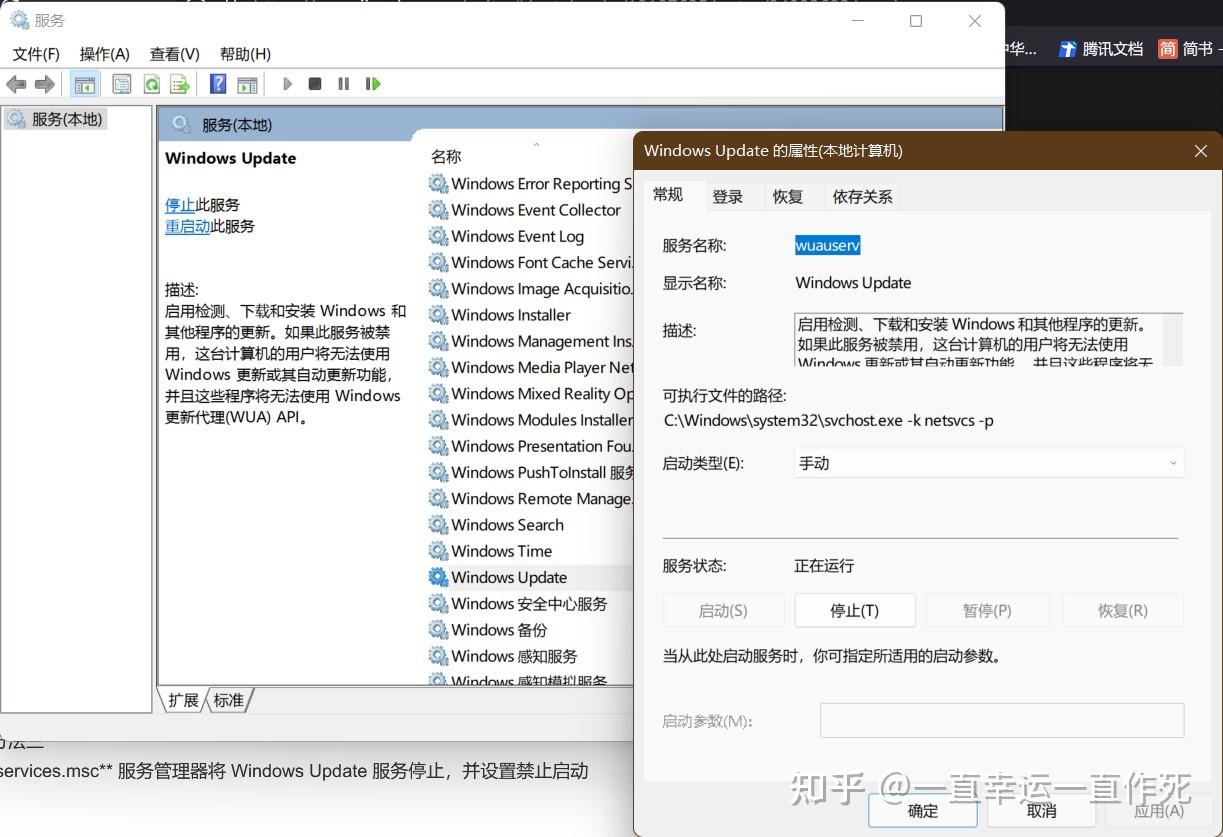Image resolution: width=1223 pixels, height=837 pixels.
Task: Switch to the 依存关系 tab
Action: 862,197
